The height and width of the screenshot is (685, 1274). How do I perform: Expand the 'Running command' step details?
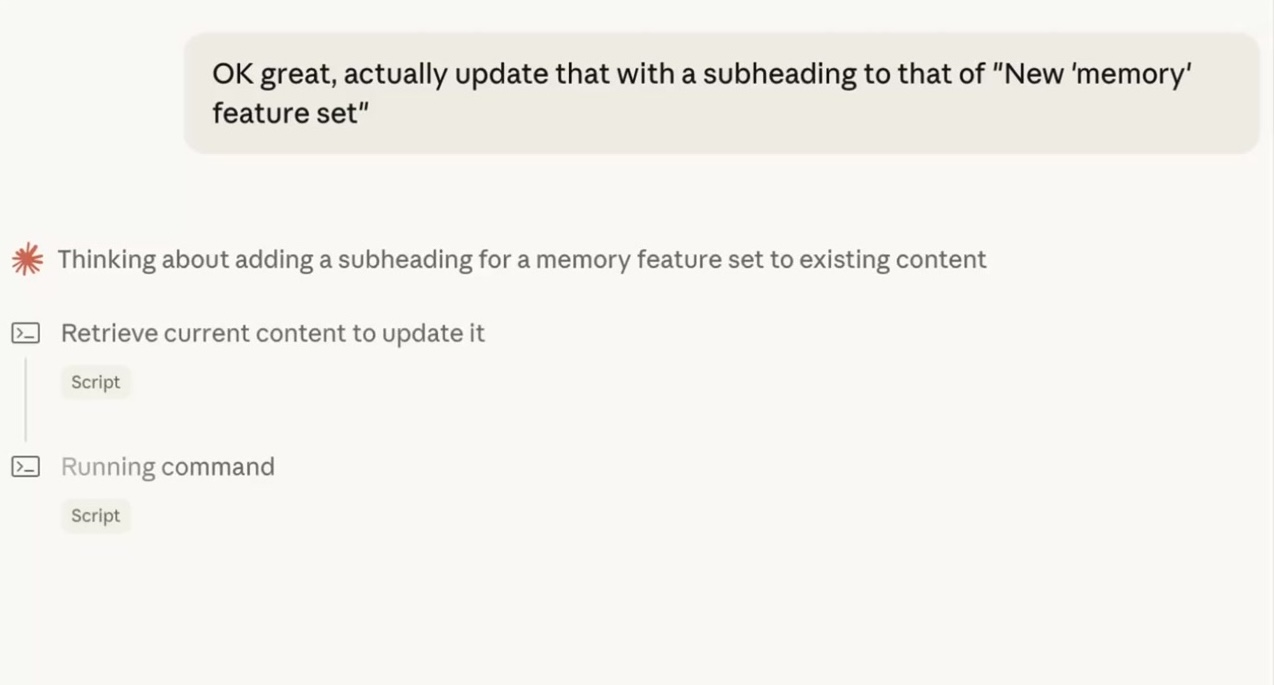167,466
